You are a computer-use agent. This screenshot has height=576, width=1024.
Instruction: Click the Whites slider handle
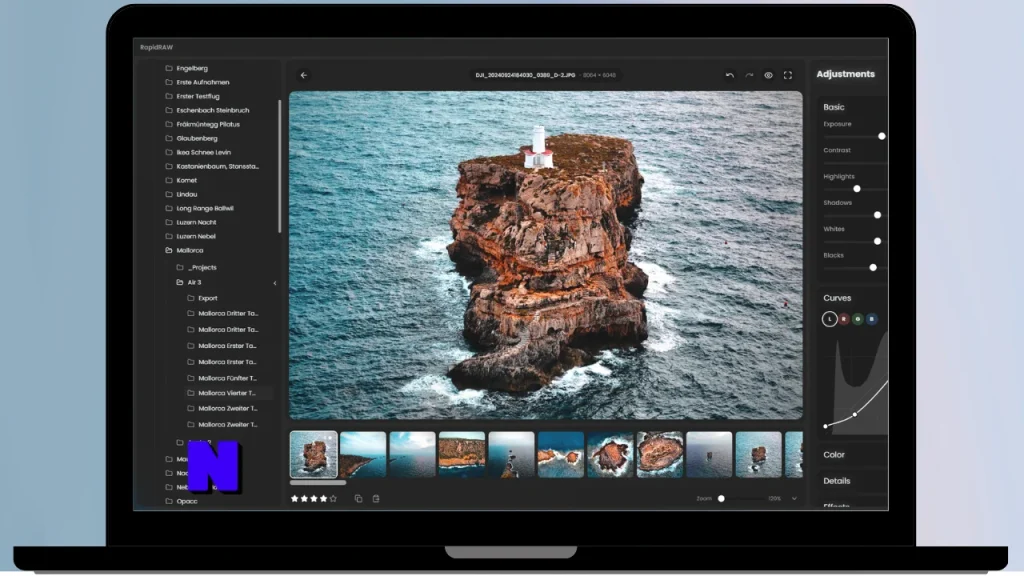coord(878,241)
